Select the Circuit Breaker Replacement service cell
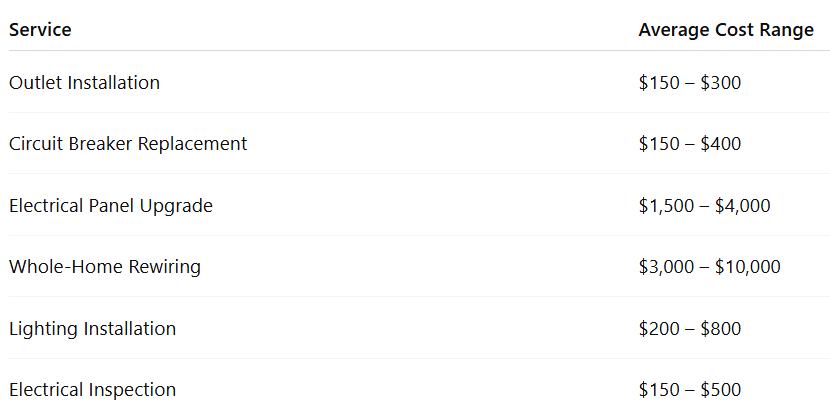 coord(128,144)
